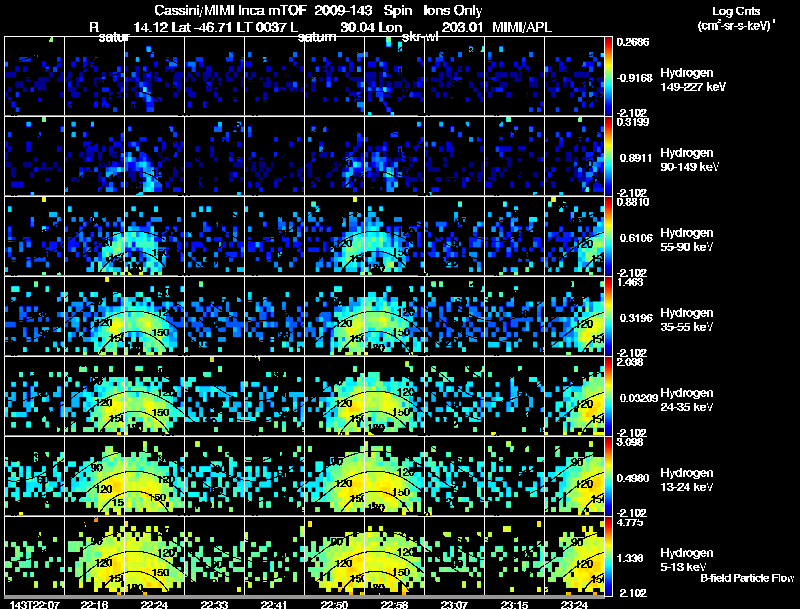Click the Hydrogen 24-35 keV row label
Screen dimensions: 800x609
tap(687, 400)
